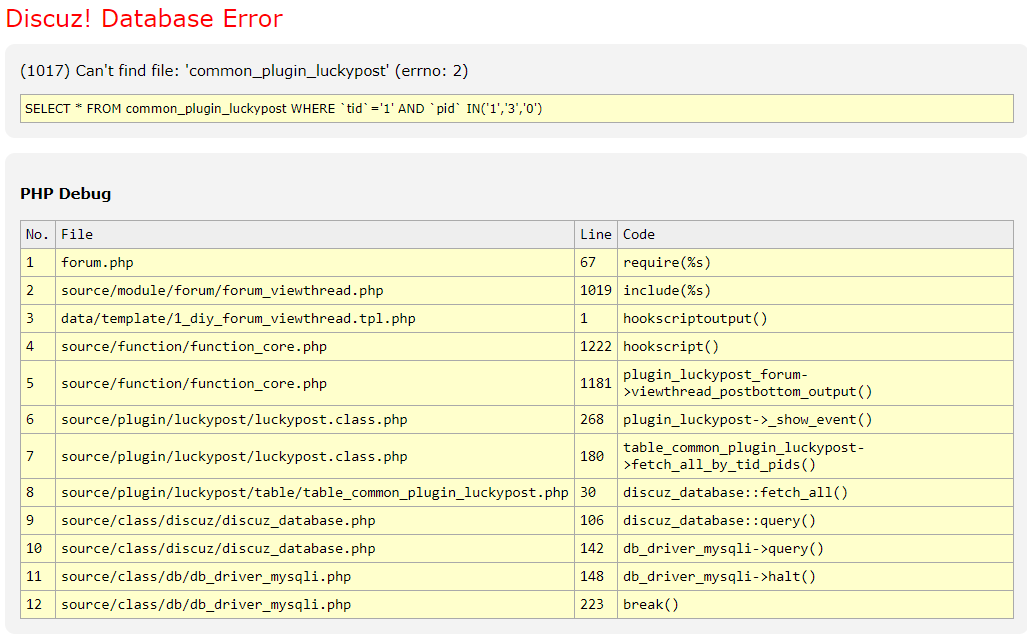This screenshot has width=1027, height=636.
Task: Click the luckypost.class.php file cell in row 7
Action: coord(315,457)
